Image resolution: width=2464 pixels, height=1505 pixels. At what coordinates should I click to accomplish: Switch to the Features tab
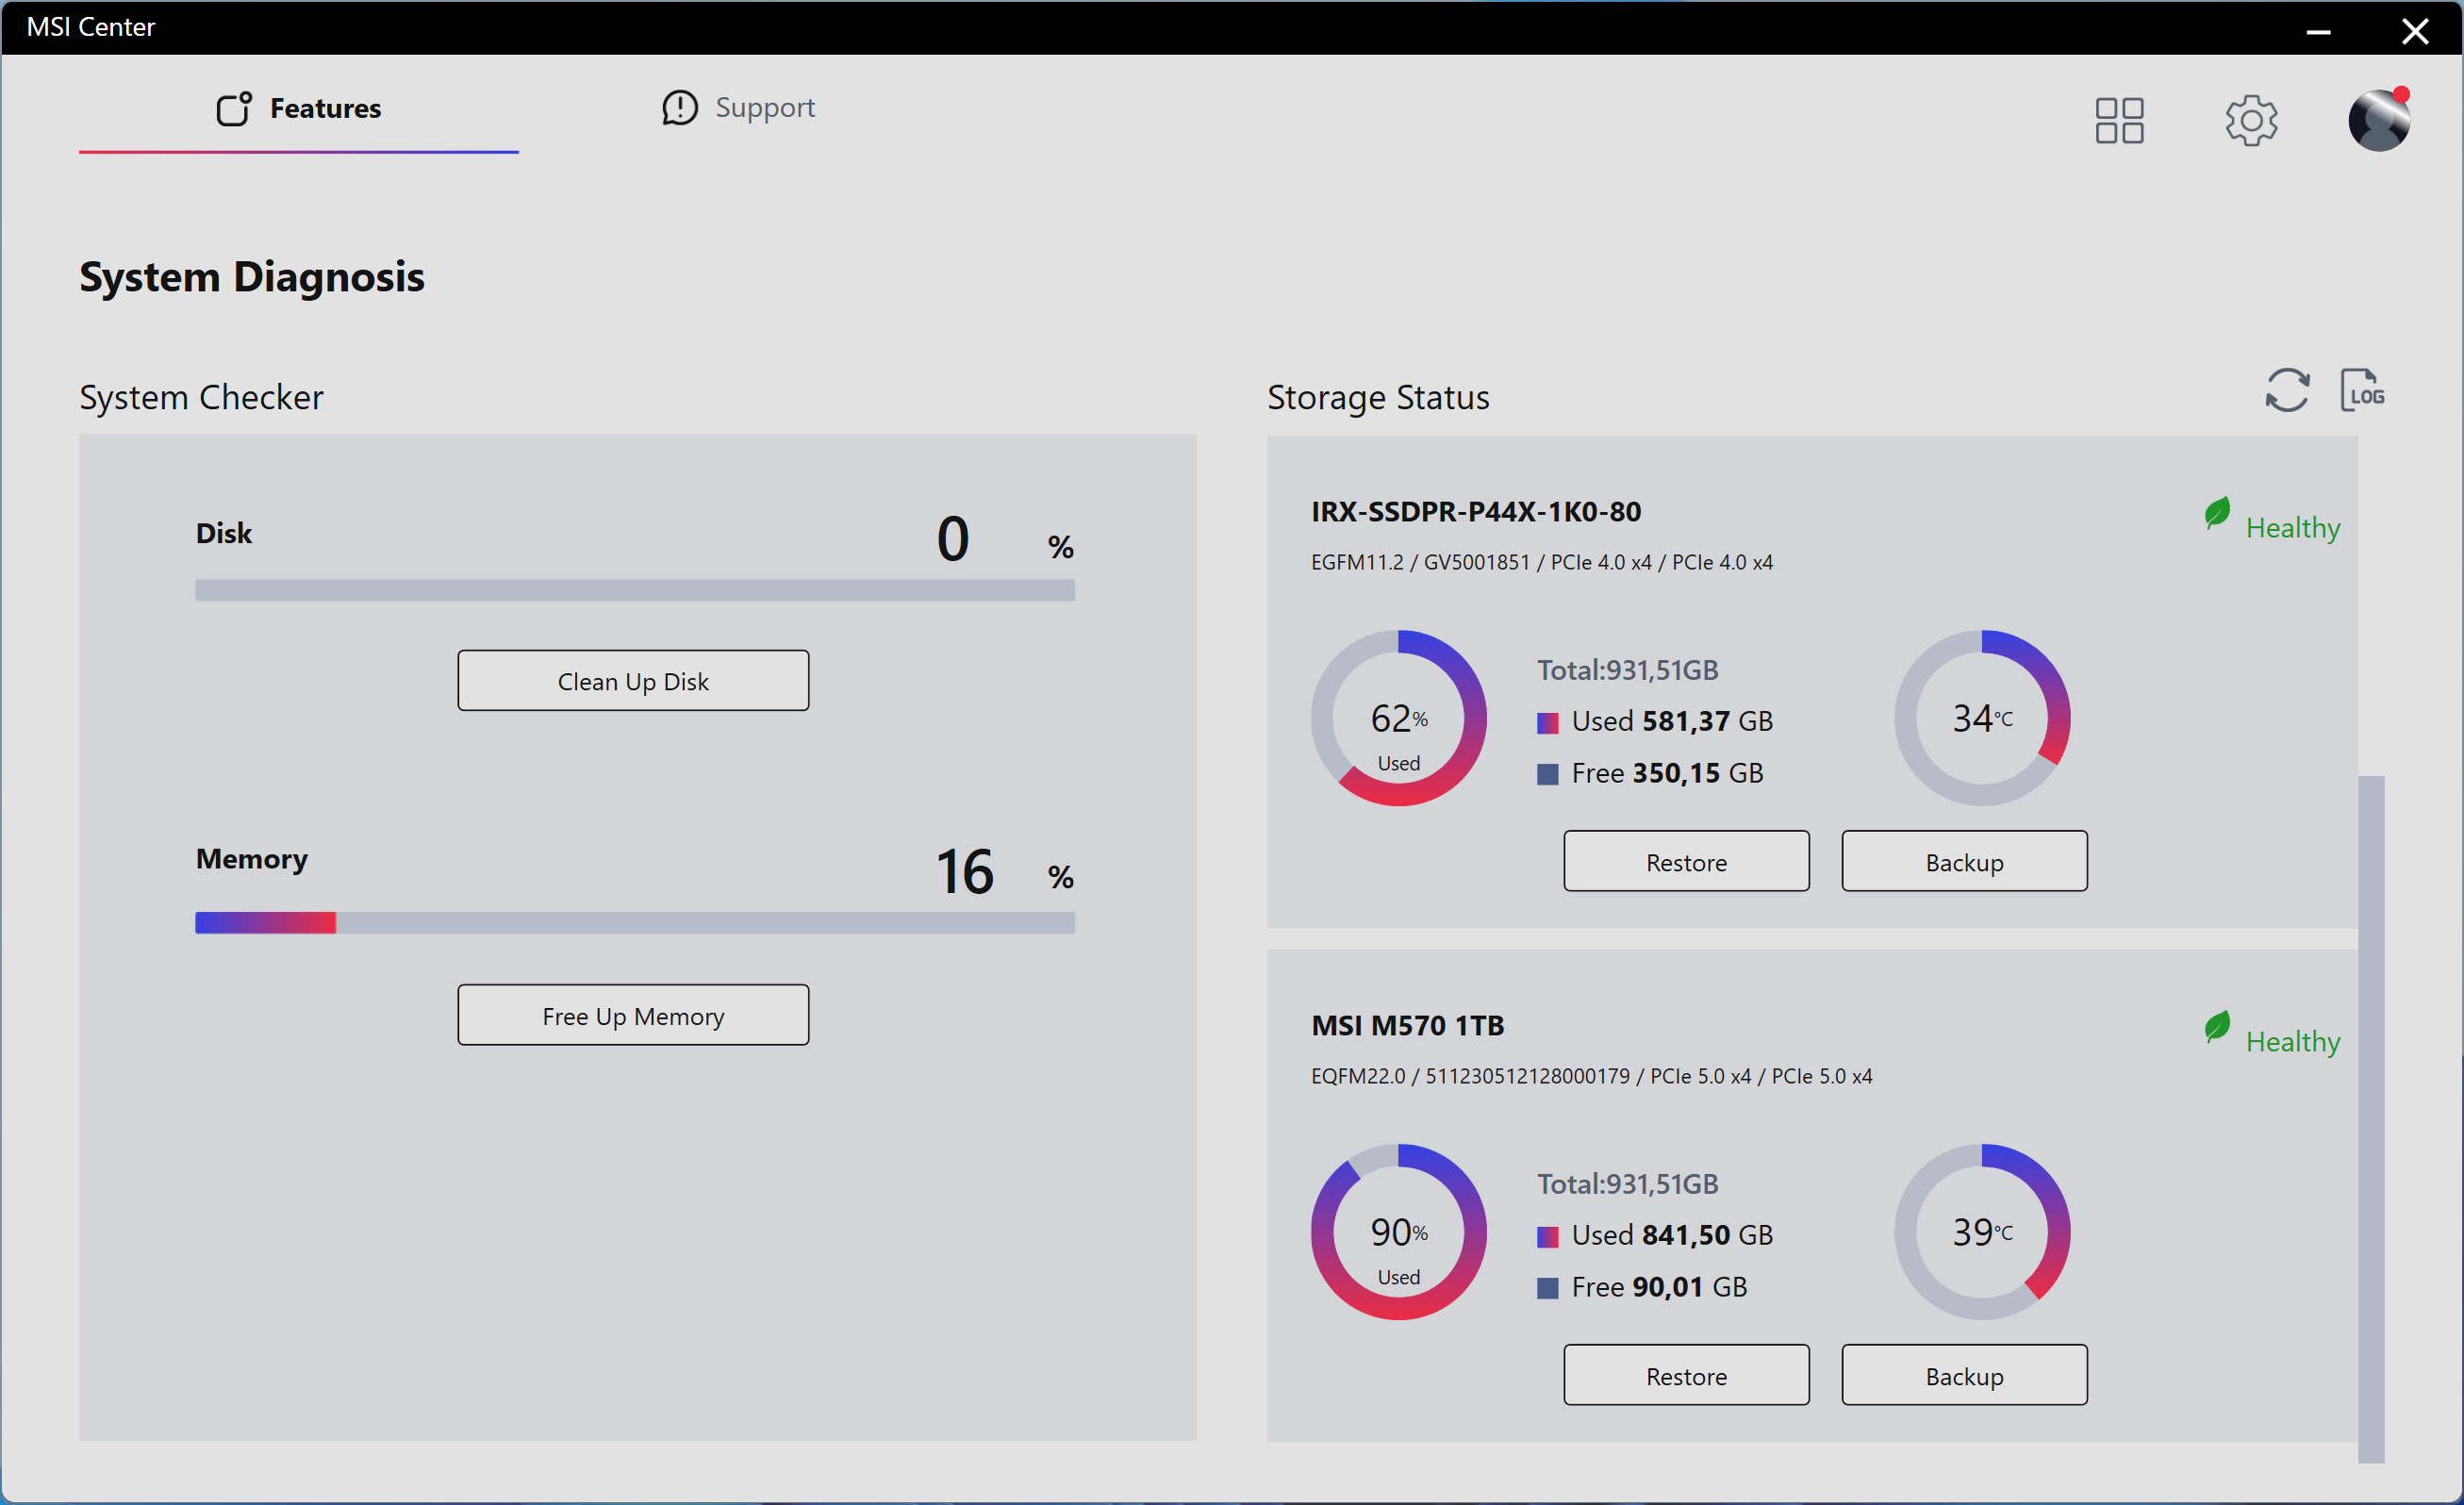pos(298,108)
